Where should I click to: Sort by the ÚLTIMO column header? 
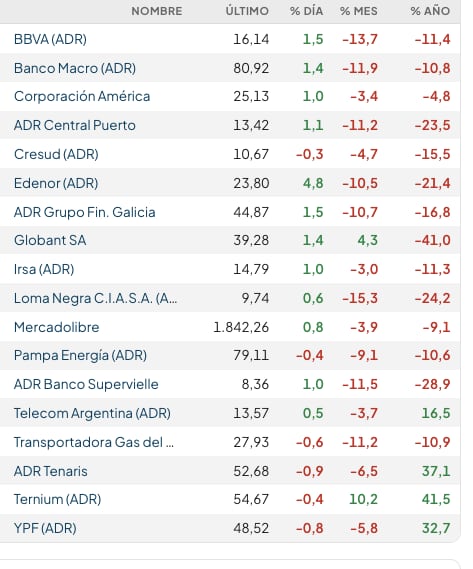click(247, 11)
